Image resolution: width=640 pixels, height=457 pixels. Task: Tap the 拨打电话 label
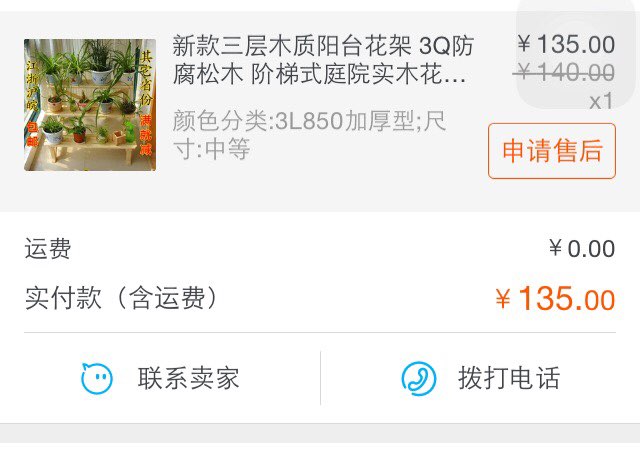tap(509, 378)
